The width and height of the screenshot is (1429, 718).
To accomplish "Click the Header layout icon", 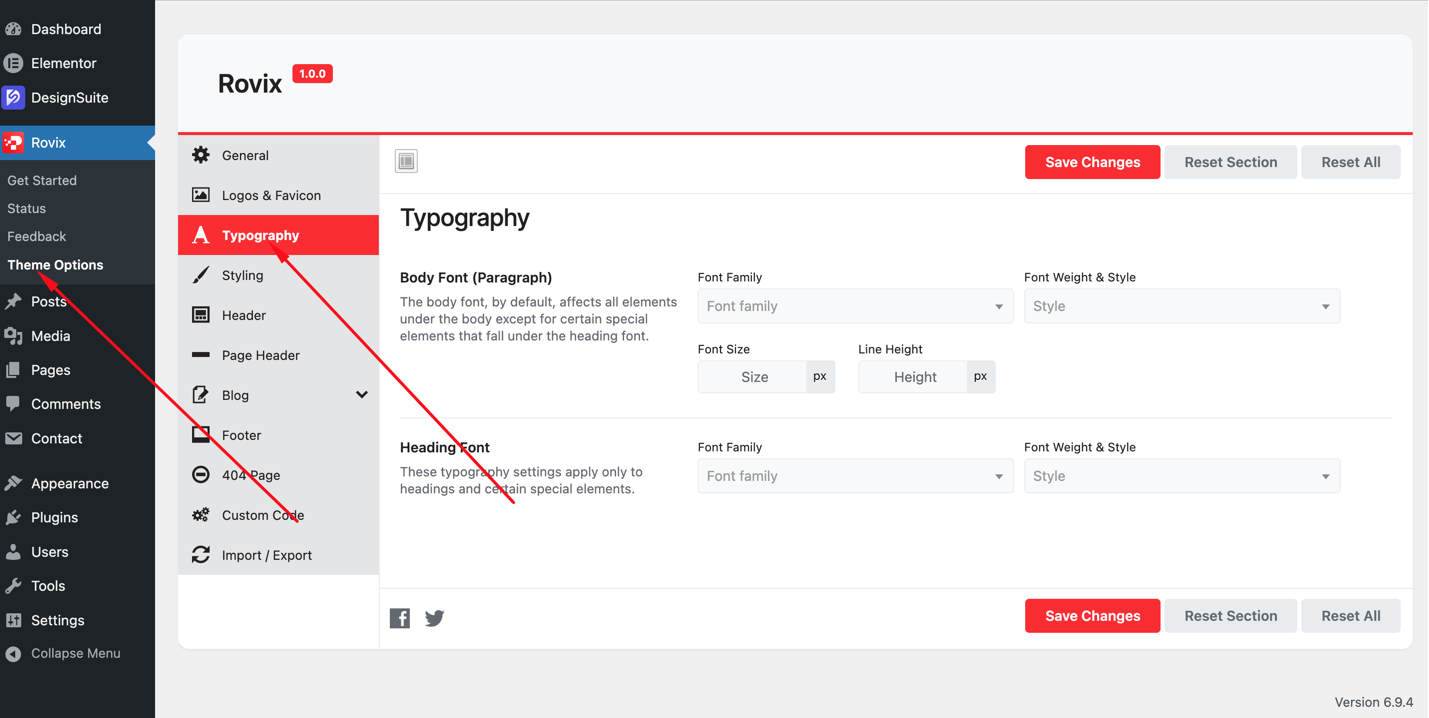I will [x=201, y=315].
